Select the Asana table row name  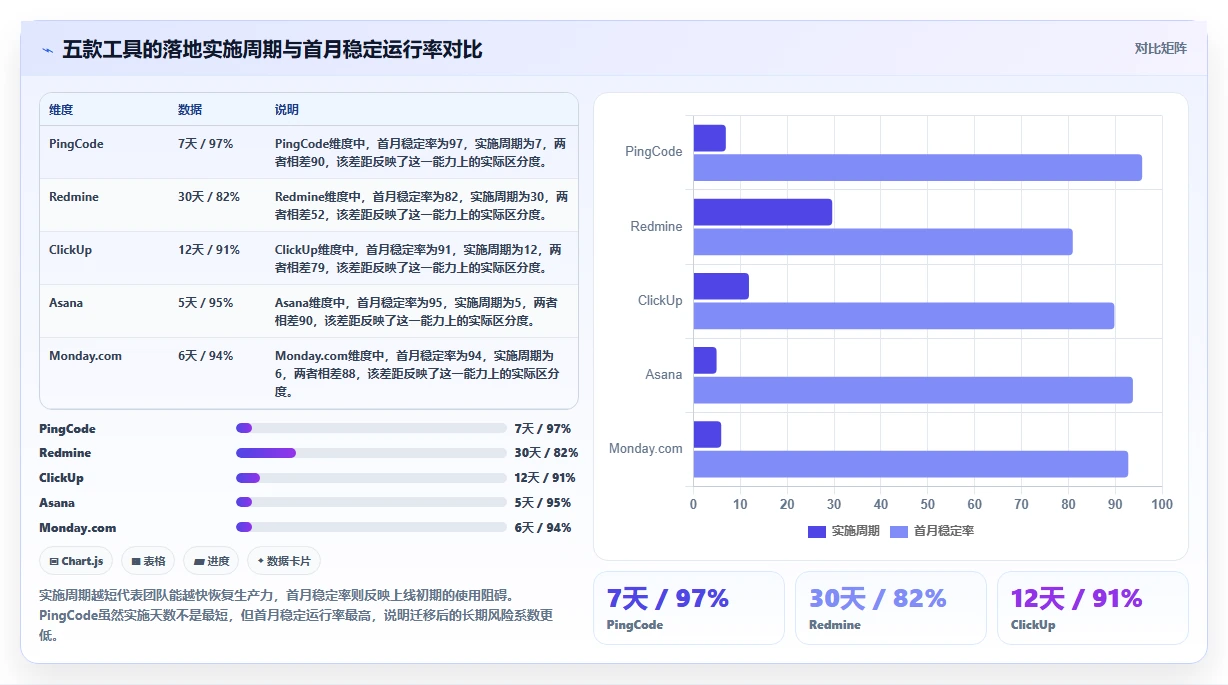point(66,303)
